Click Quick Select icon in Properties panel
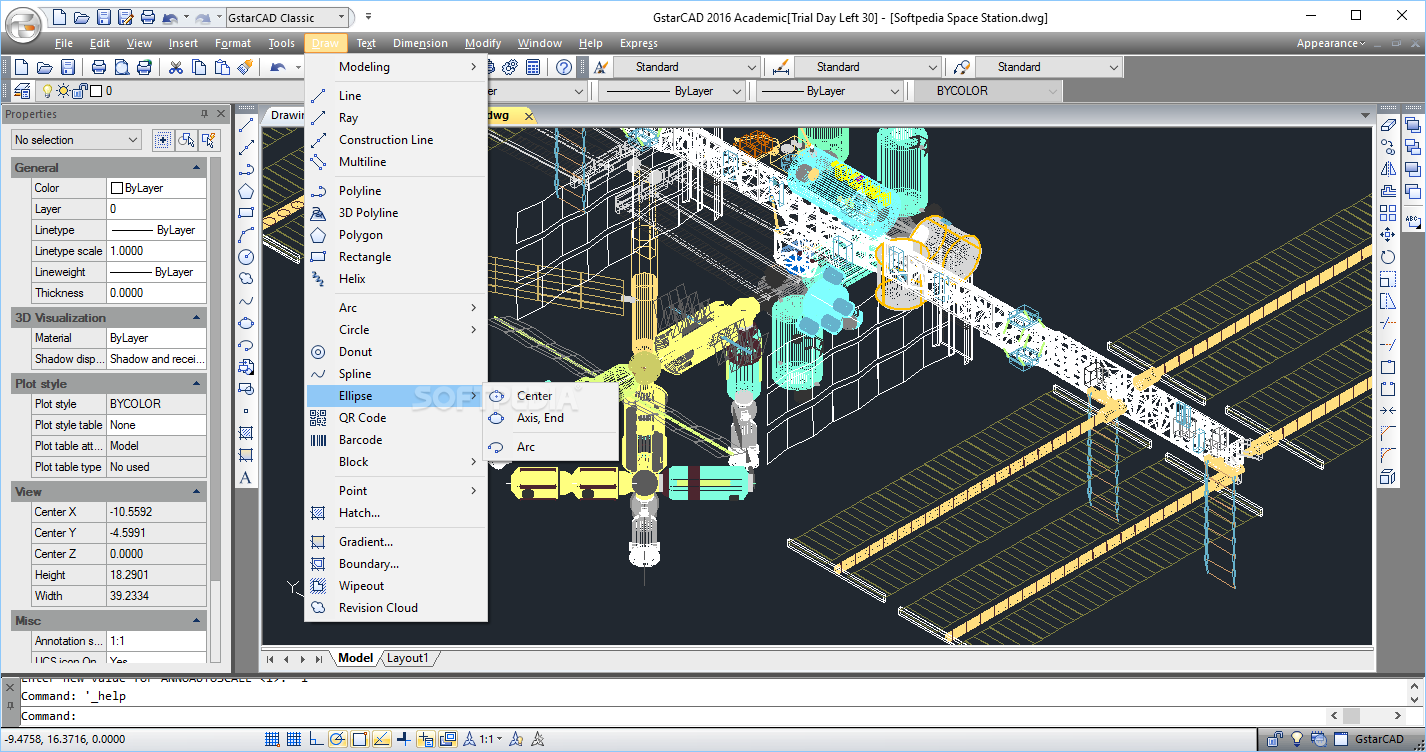The width and height of the screenshot is (1426, 752). point(208,140)
